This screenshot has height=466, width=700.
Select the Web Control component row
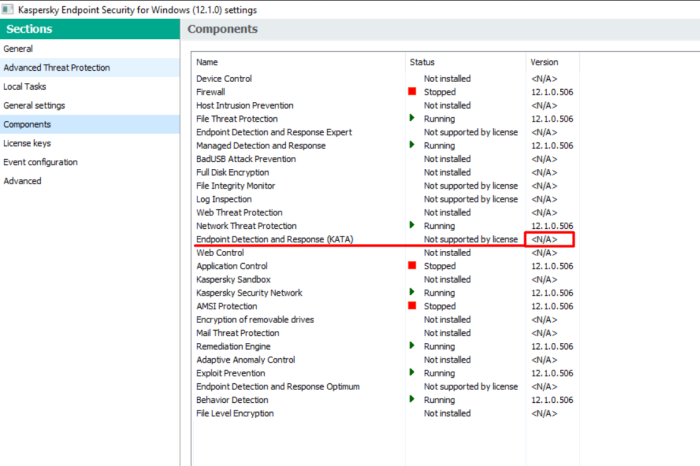(x=220, y=253)
